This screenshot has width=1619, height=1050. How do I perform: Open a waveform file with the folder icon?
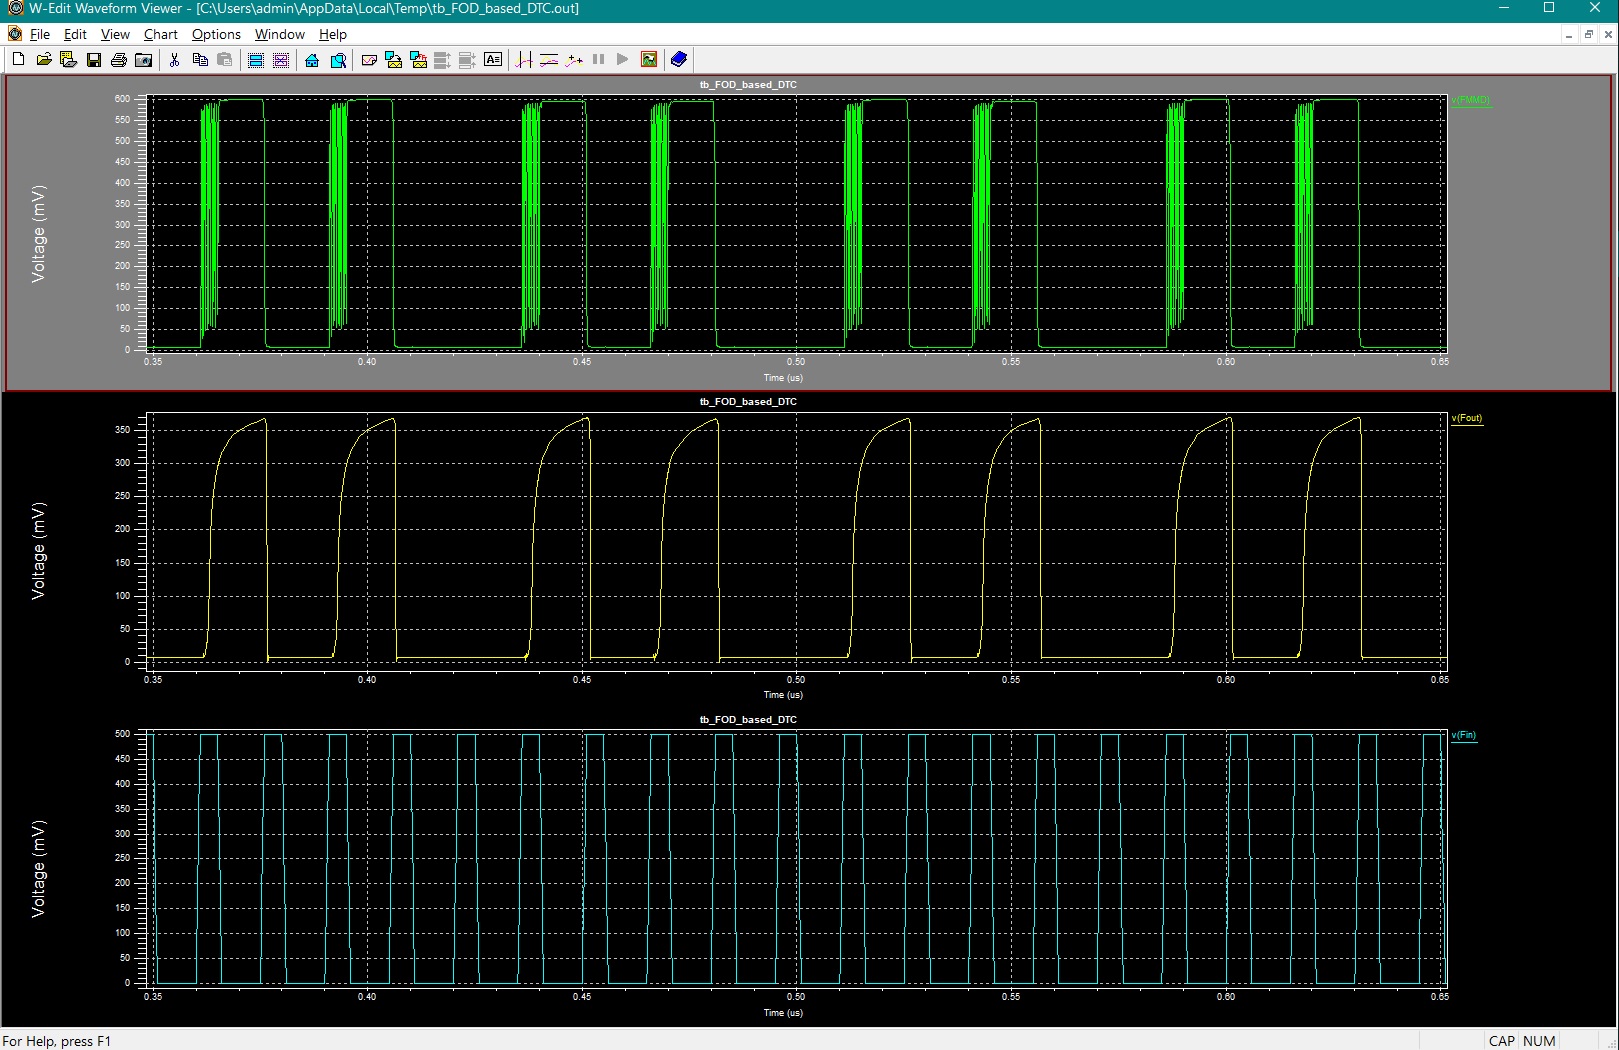(x=44, y=59)
